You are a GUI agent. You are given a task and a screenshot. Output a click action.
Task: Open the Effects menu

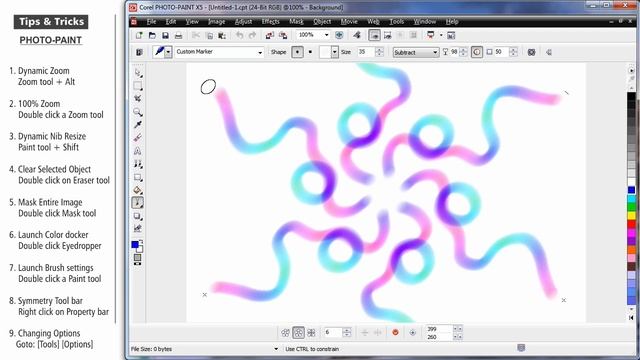pyautogui.click(x=270, y=22)
